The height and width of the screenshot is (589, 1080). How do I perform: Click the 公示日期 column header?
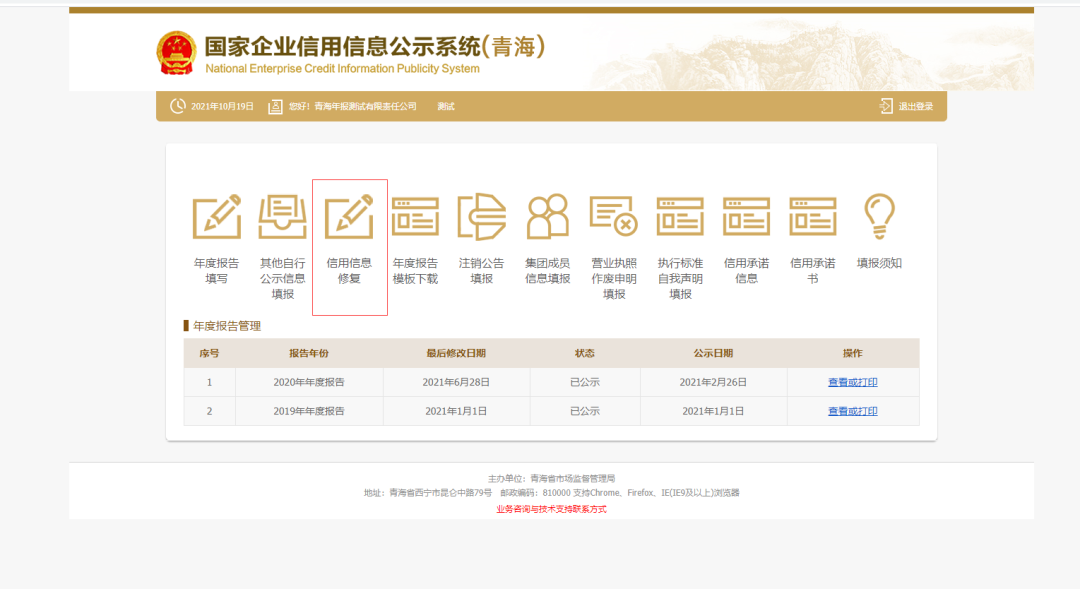(714, 353)
